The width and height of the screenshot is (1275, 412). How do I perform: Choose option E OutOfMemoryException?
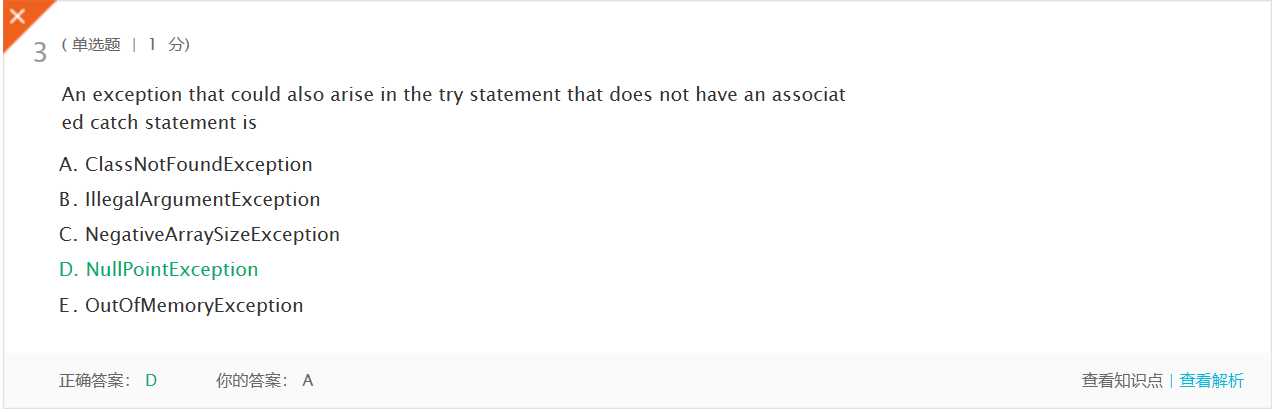point(181,305)
